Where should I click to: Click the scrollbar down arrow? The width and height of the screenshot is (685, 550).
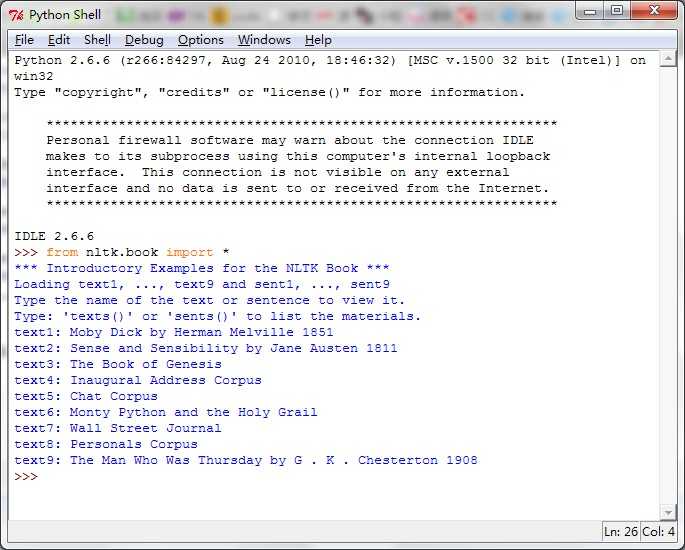point(668,512)
